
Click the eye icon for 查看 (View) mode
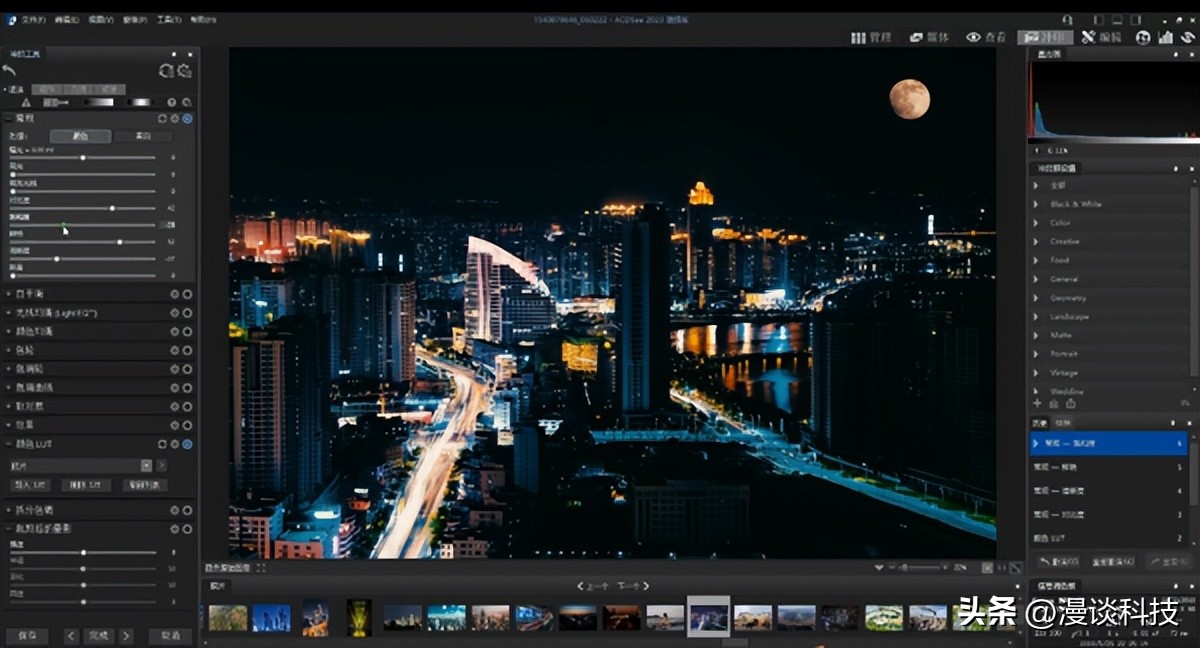click(971, 37)
